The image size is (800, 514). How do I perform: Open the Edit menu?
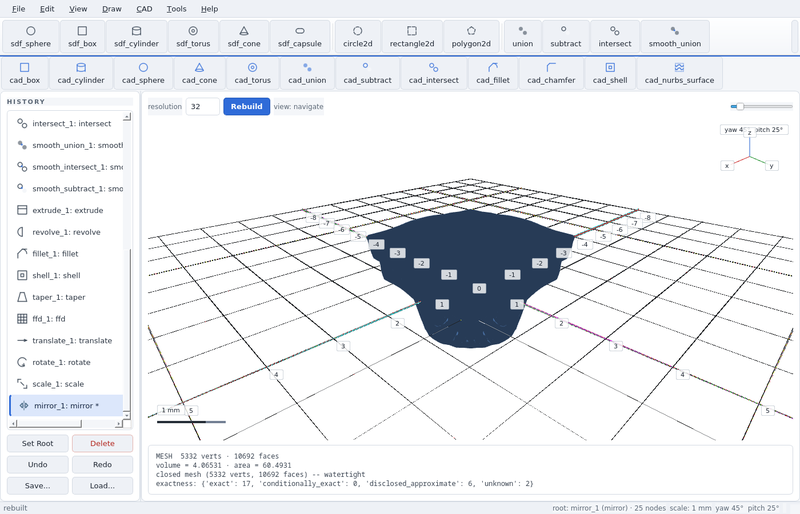tap(47, 9)
